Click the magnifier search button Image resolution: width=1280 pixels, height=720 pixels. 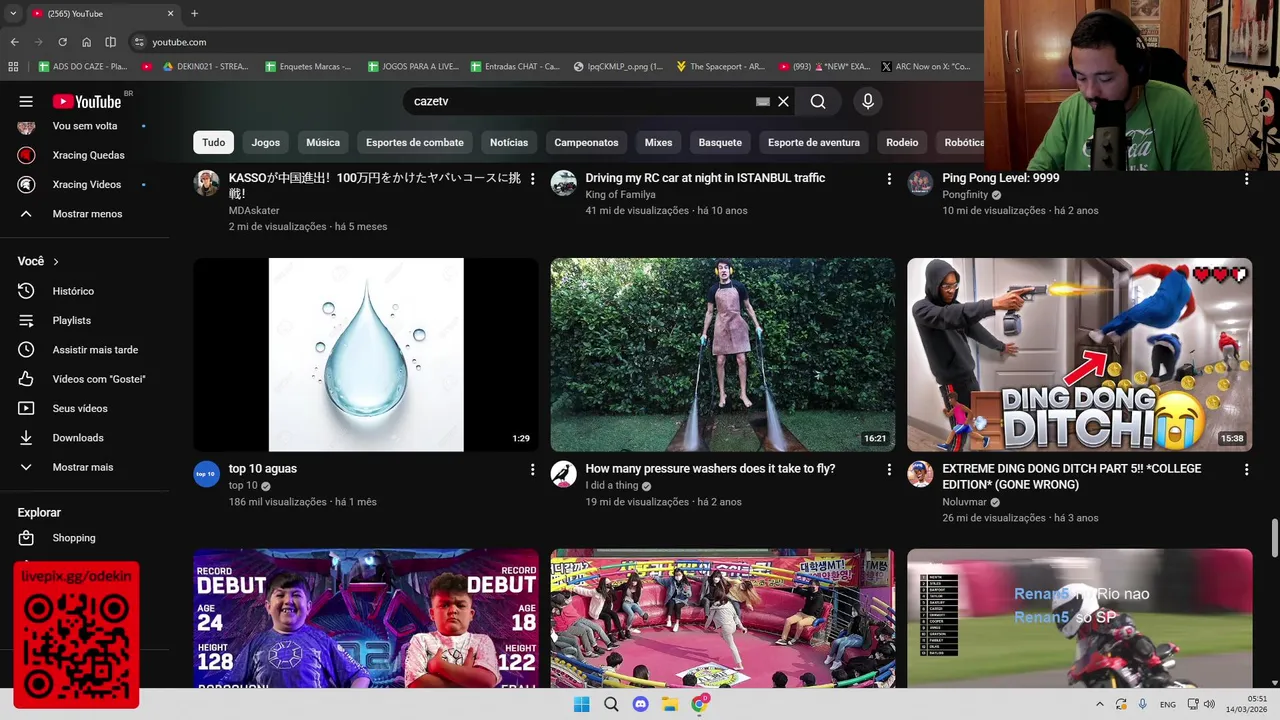[818, 101]
